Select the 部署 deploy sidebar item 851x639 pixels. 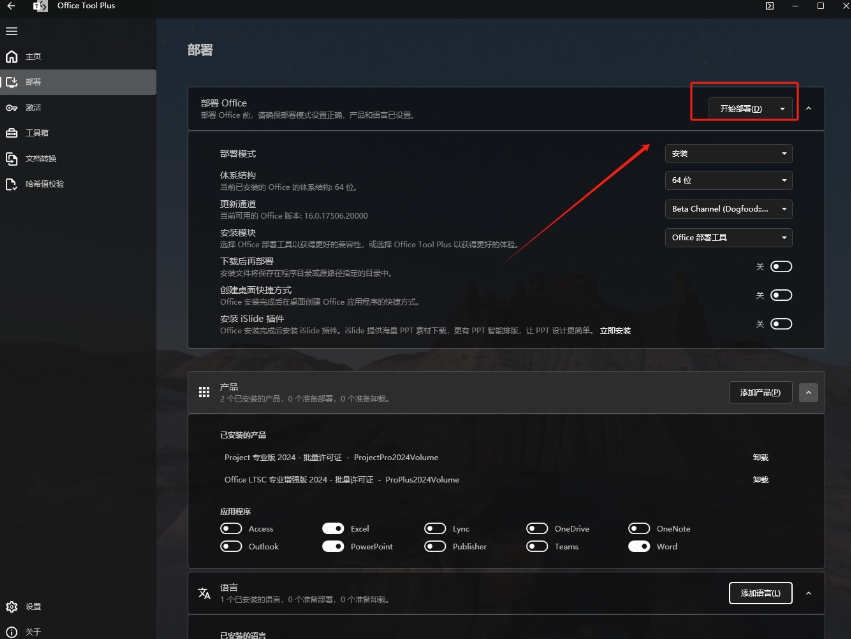[x=78, y=82]
